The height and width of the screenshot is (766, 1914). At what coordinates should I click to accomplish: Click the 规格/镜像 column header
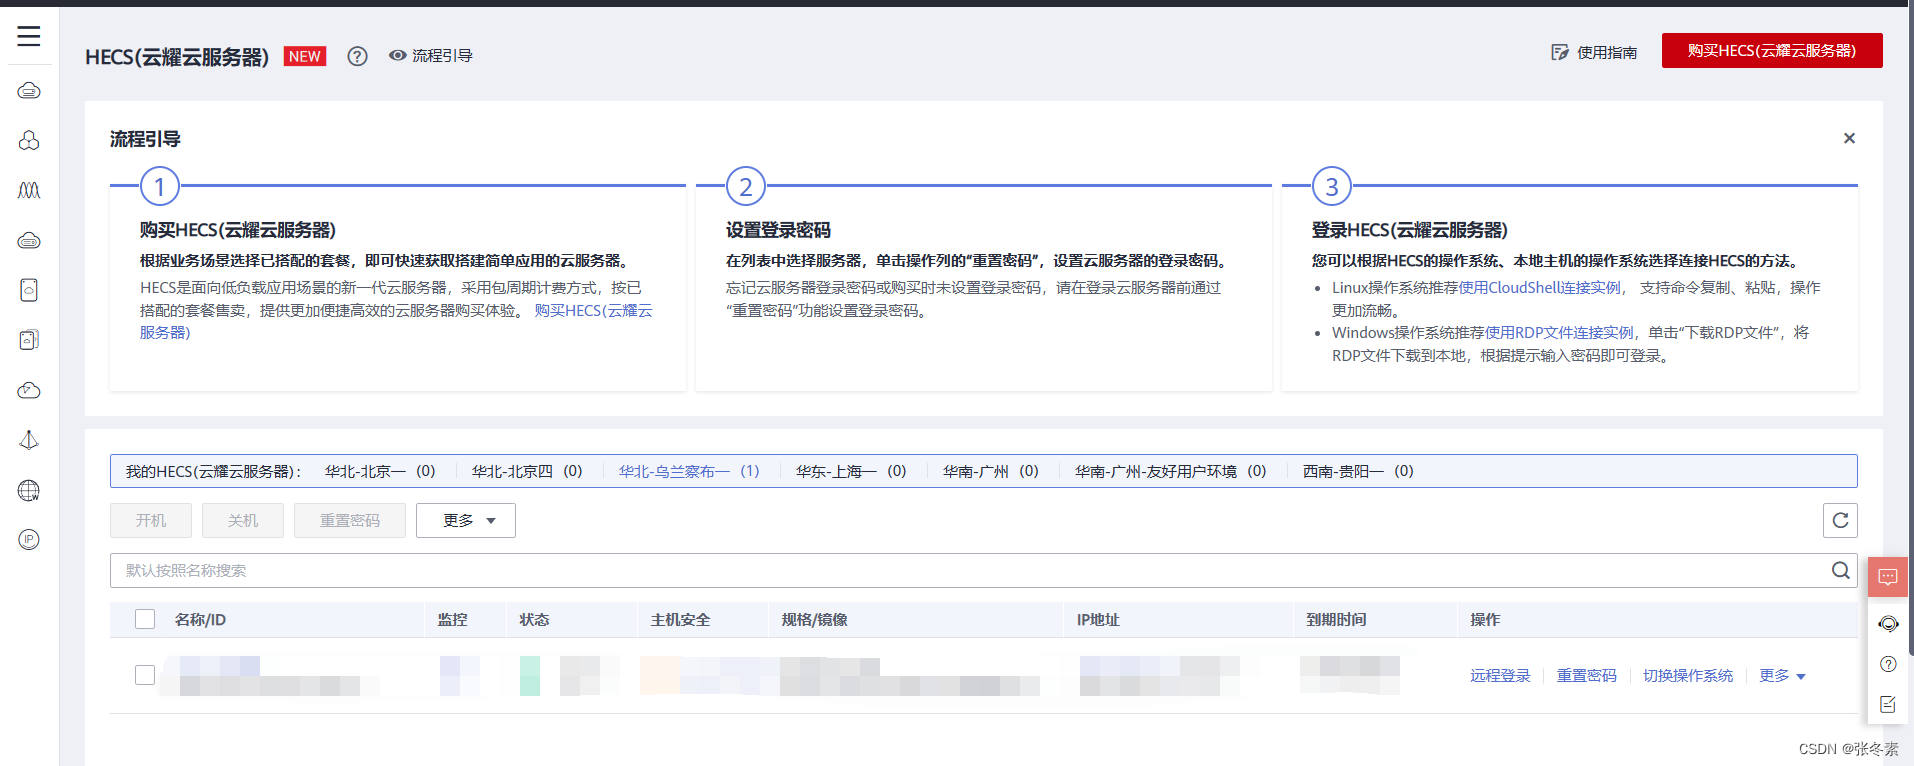tap(814, 620)
